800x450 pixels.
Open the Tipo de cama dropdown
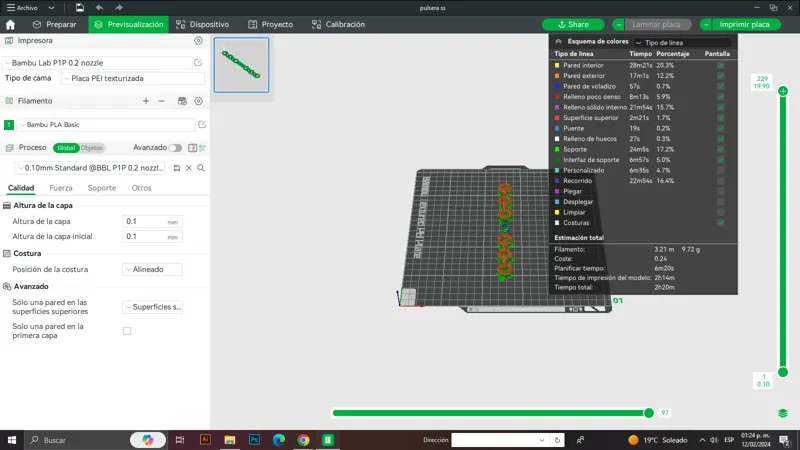tap(133, 79)
